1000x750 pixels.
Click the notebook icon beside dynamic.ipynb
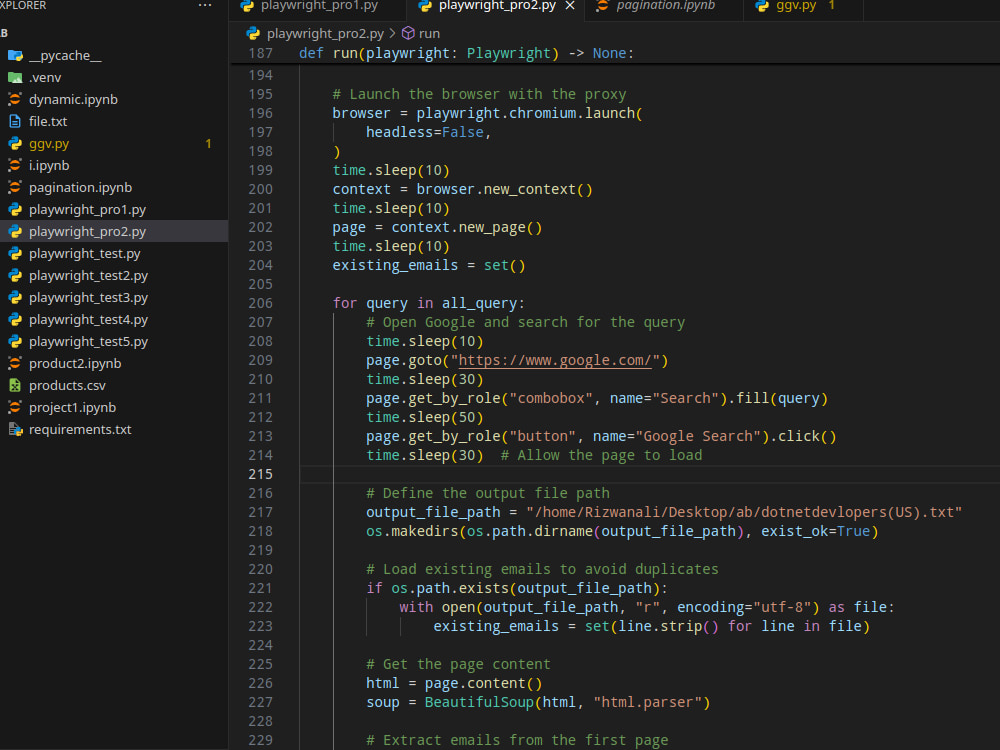coord(14,99)
